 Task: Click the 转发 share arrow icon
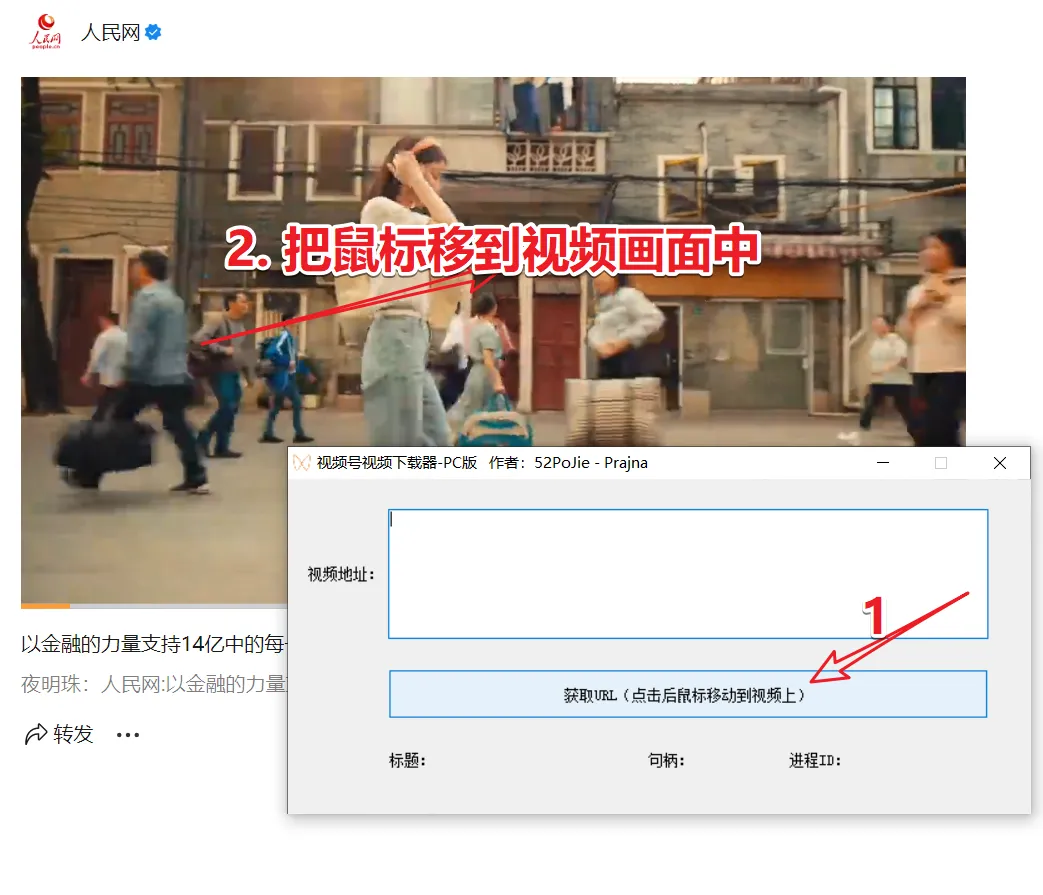[36, 734]
